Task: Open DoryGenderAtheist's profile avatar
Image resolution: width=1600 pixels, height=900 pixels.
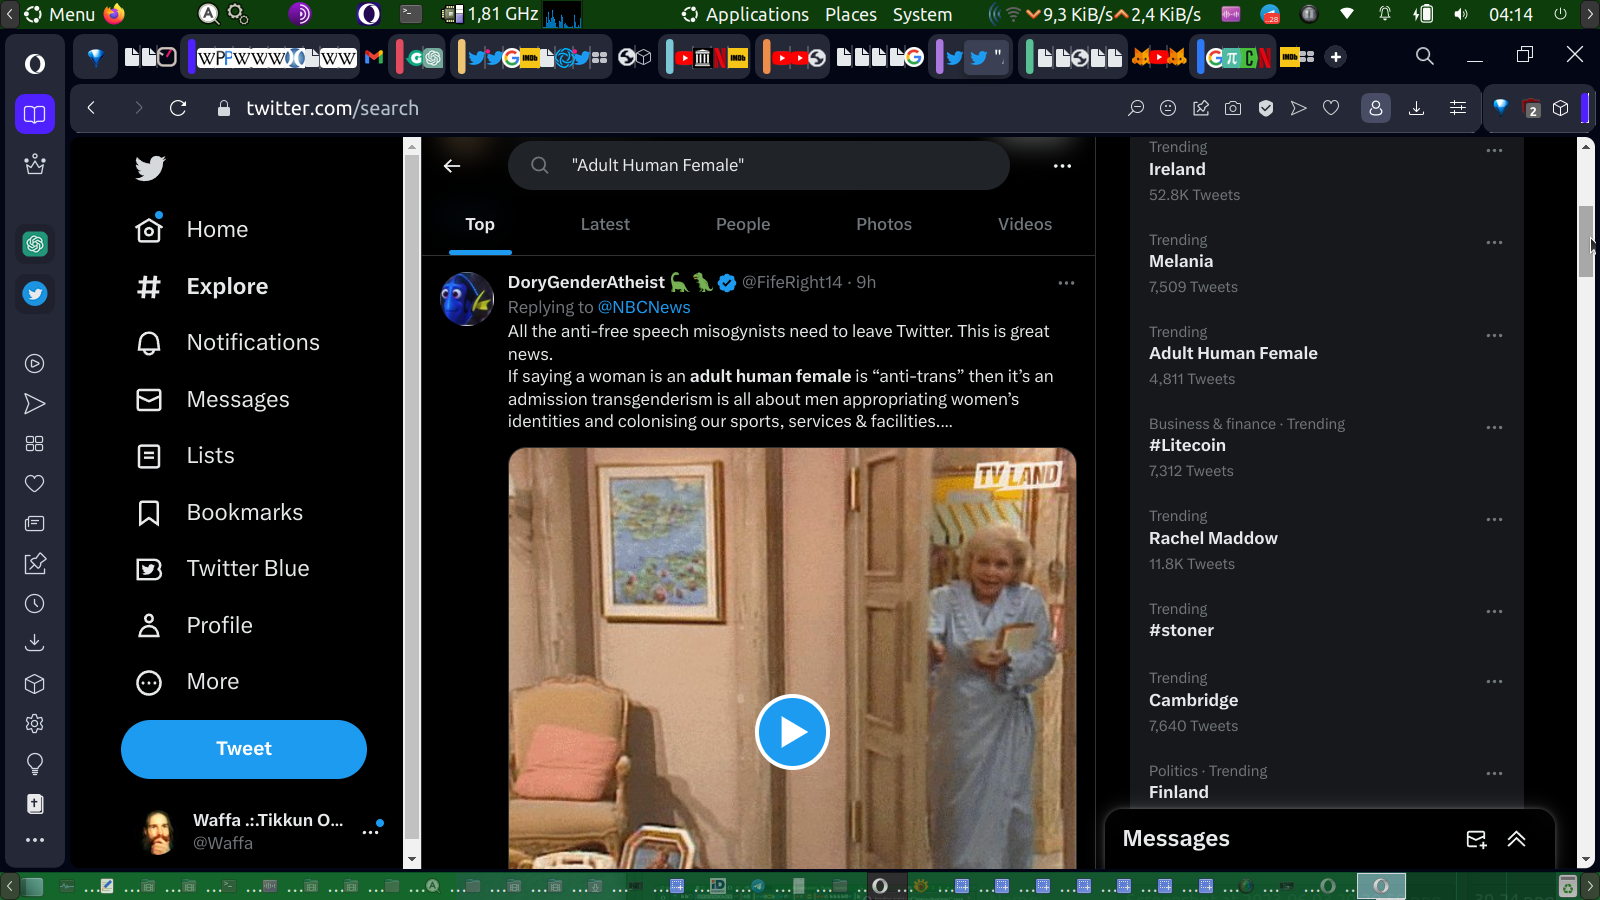Action: coord(468,299)
